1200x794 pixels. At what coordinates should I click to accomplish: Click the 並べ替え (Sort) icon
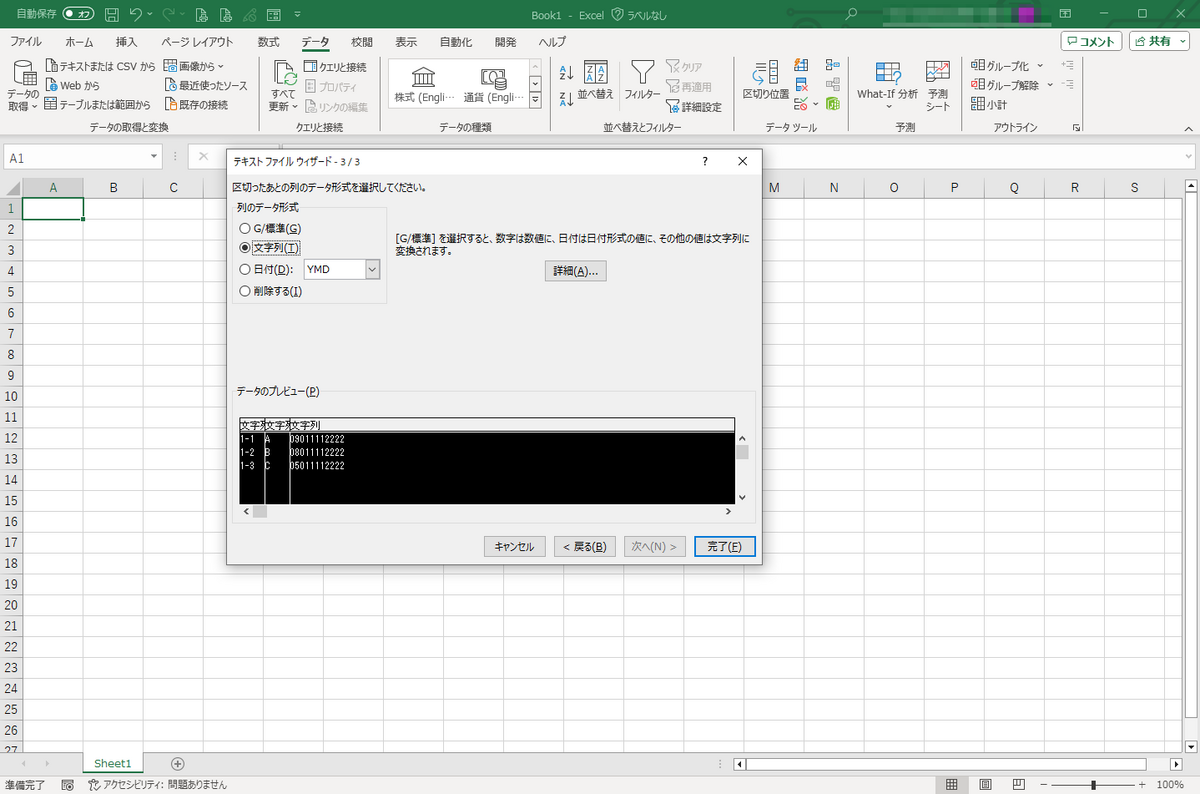coord(594,80)
